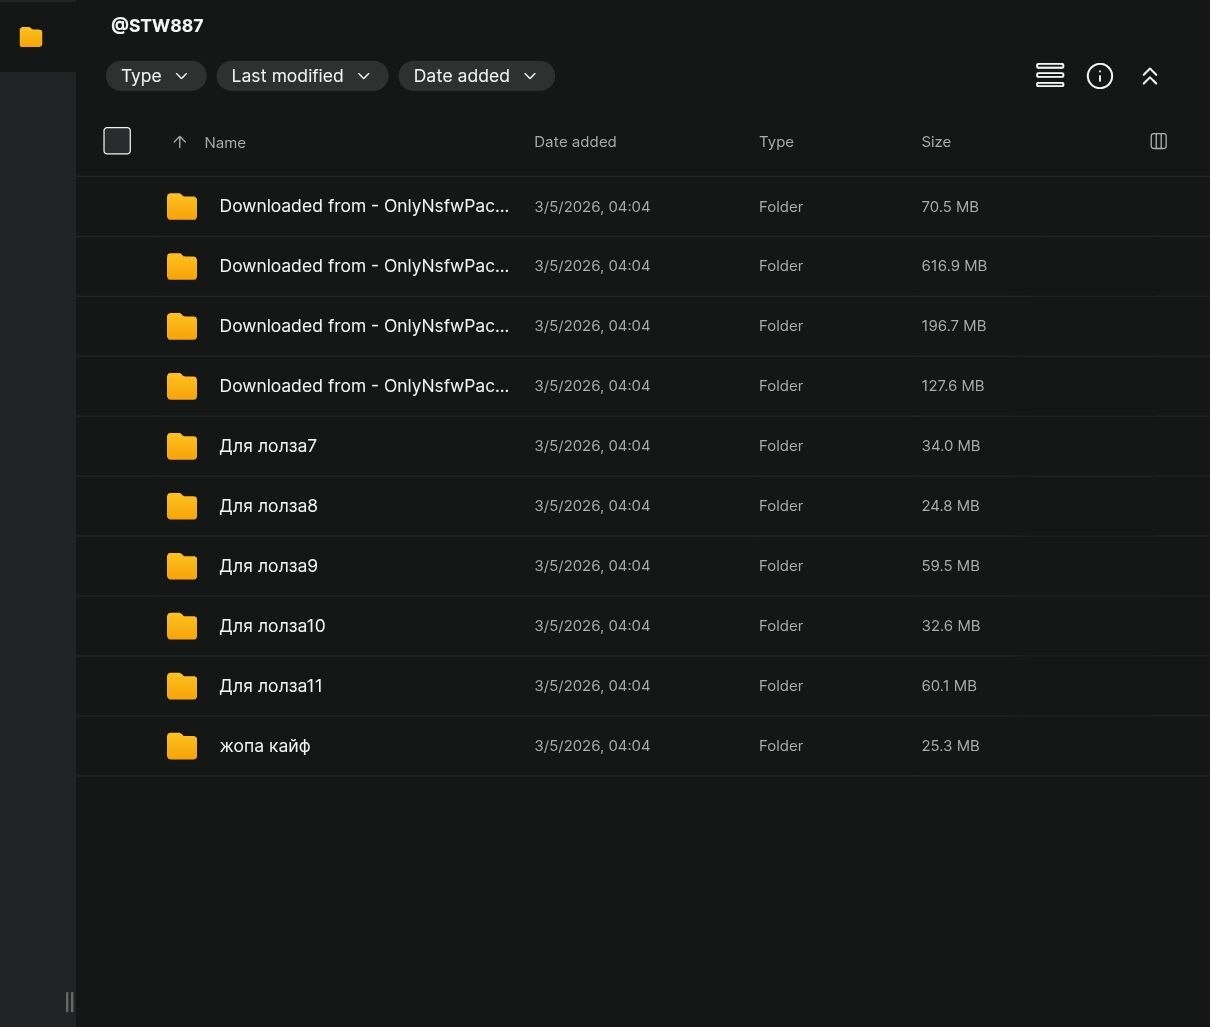Click folder icon of жопа кайф
This screenshot has height=1027, width=1210.
tap(182, 746)
